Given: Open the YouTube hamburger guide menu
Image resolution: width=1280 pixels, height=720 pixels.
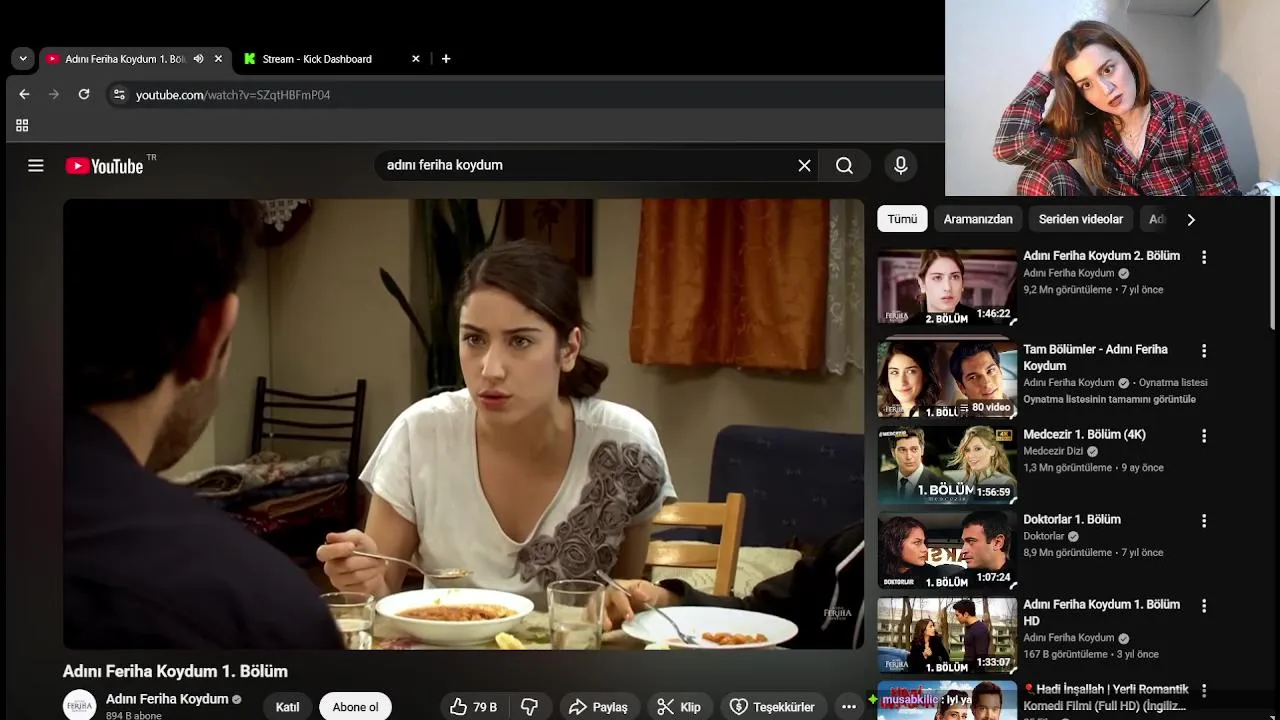Looking at the screenshot, I should coord(36,166).
